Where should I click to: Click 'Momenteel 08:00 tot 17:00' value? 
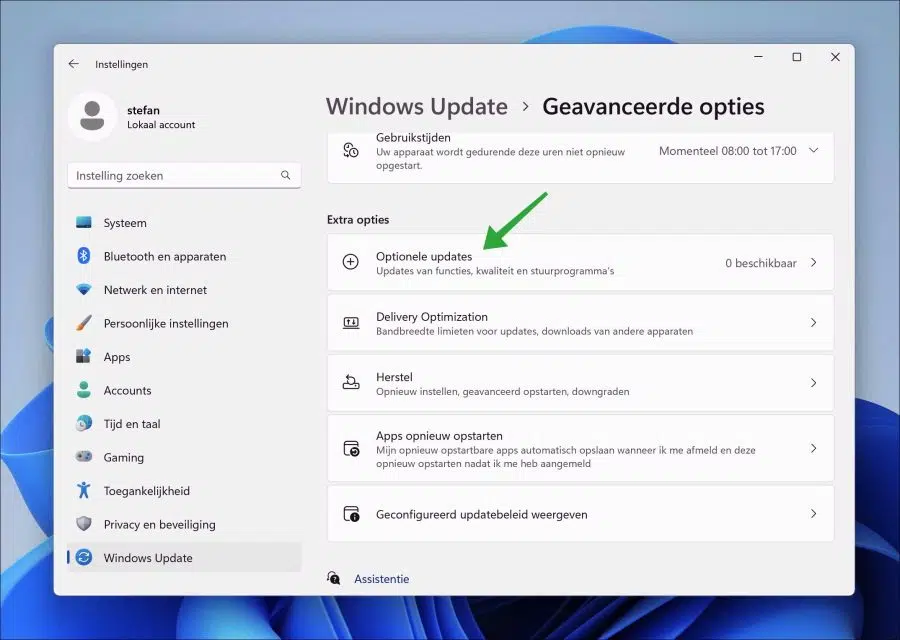tap(727, 151)
